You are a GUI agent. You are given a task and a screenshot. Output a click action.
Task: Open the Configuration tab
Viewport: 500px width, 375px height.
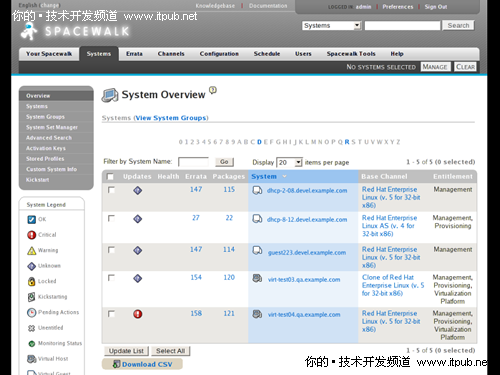[x=219, y=54]
